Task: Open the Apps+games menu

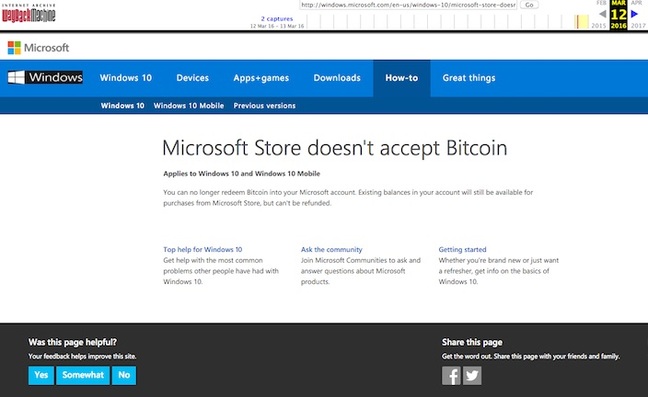Action: pyautogui.click(x=261, y=78)
